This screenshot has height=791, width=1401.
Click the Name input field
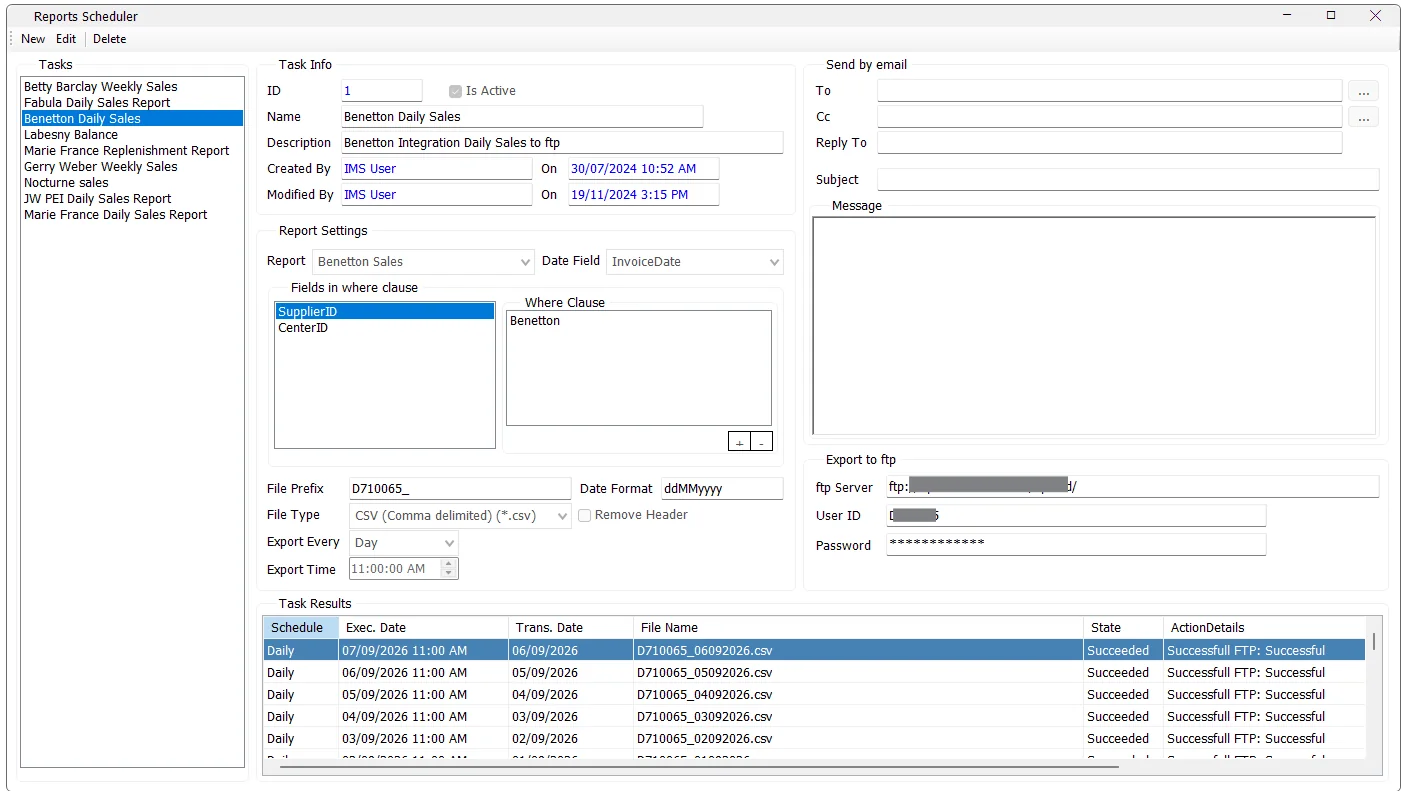click(x=522, y=117)
